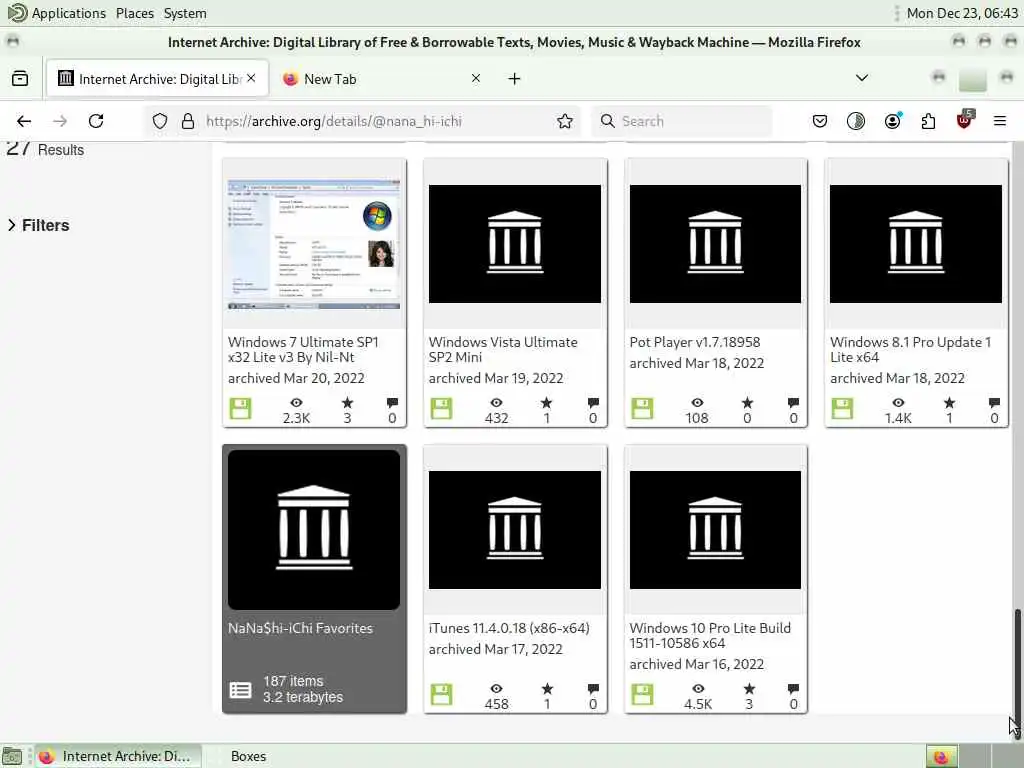Click software floppy icon on Windows 7 Ultimate card
This screenshot has width=1024, height=768.
[240, 409]
